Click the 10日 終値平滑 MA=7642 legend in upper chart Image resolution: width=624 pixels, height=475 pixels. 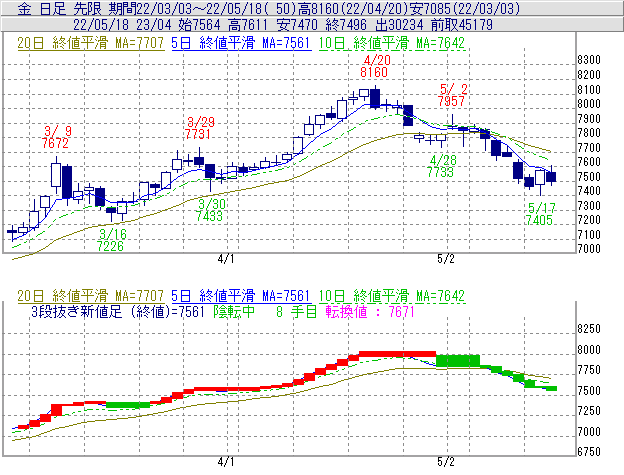point(392,43)
